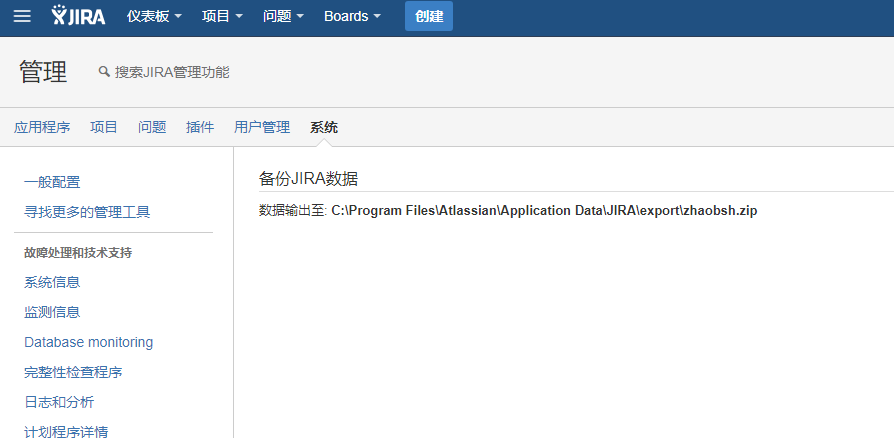Open the hamburger navigation menu icon
Image resolution: width=894 pixels, height=438 pixels.
click(x=22, y=16)
